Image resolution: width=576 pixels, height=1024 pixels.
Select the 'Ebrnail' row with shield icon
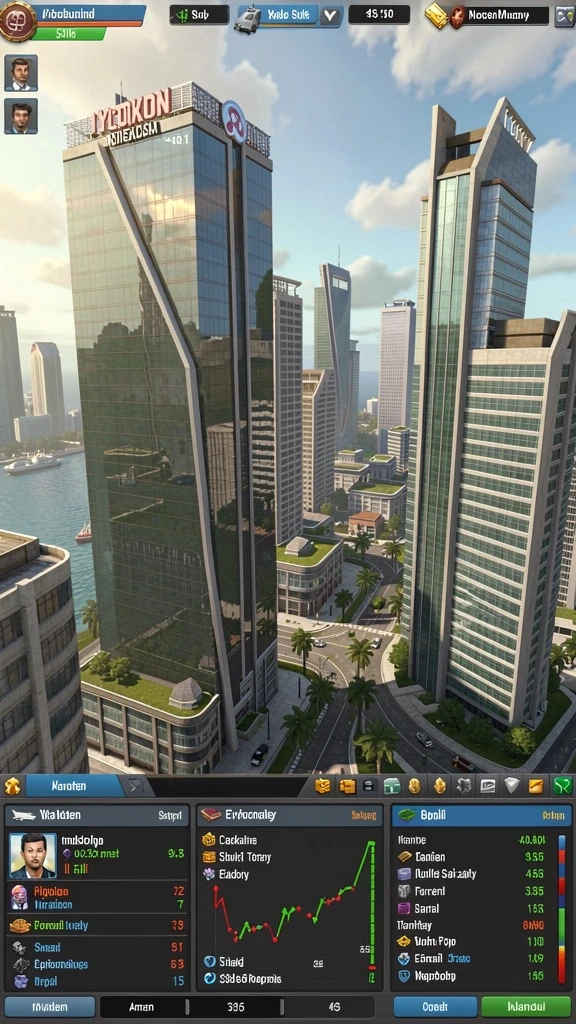click(472, 959)
